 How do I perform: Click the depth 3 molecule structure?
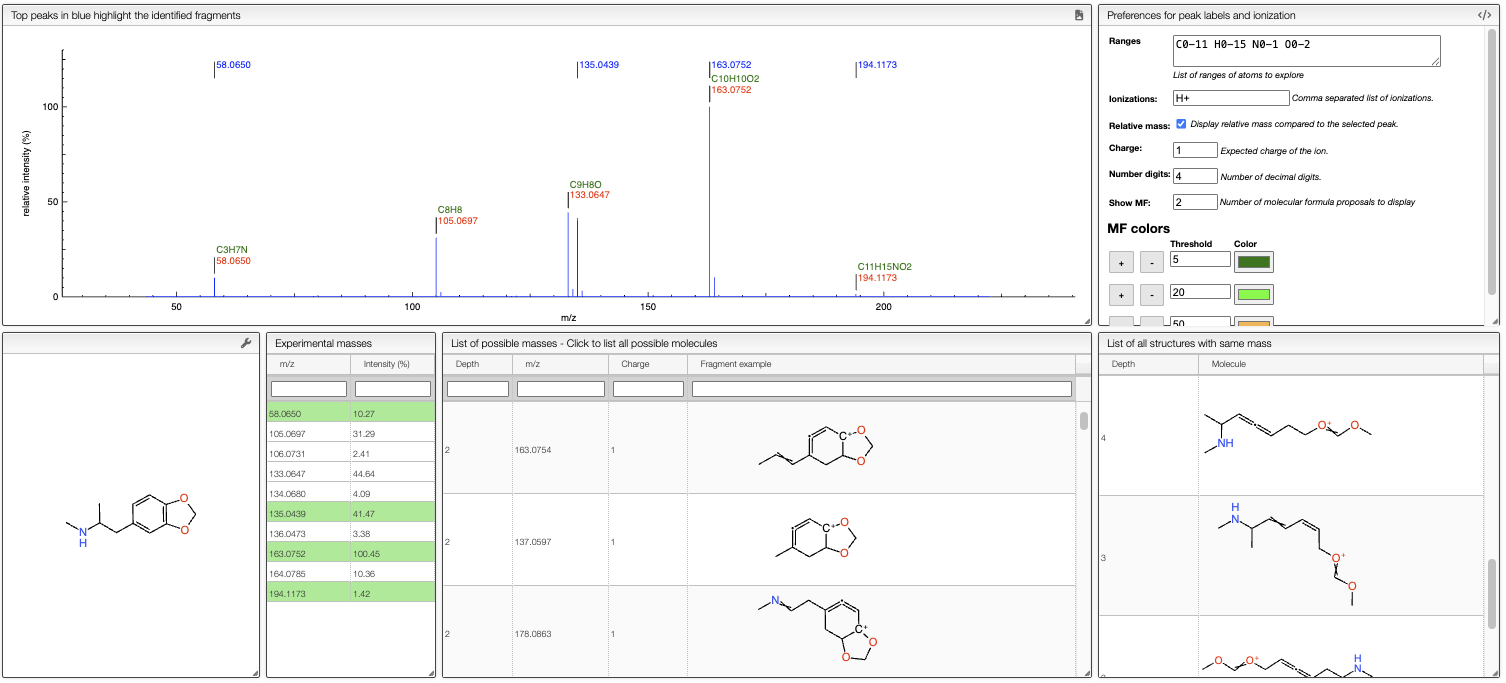click(1288, 554)
